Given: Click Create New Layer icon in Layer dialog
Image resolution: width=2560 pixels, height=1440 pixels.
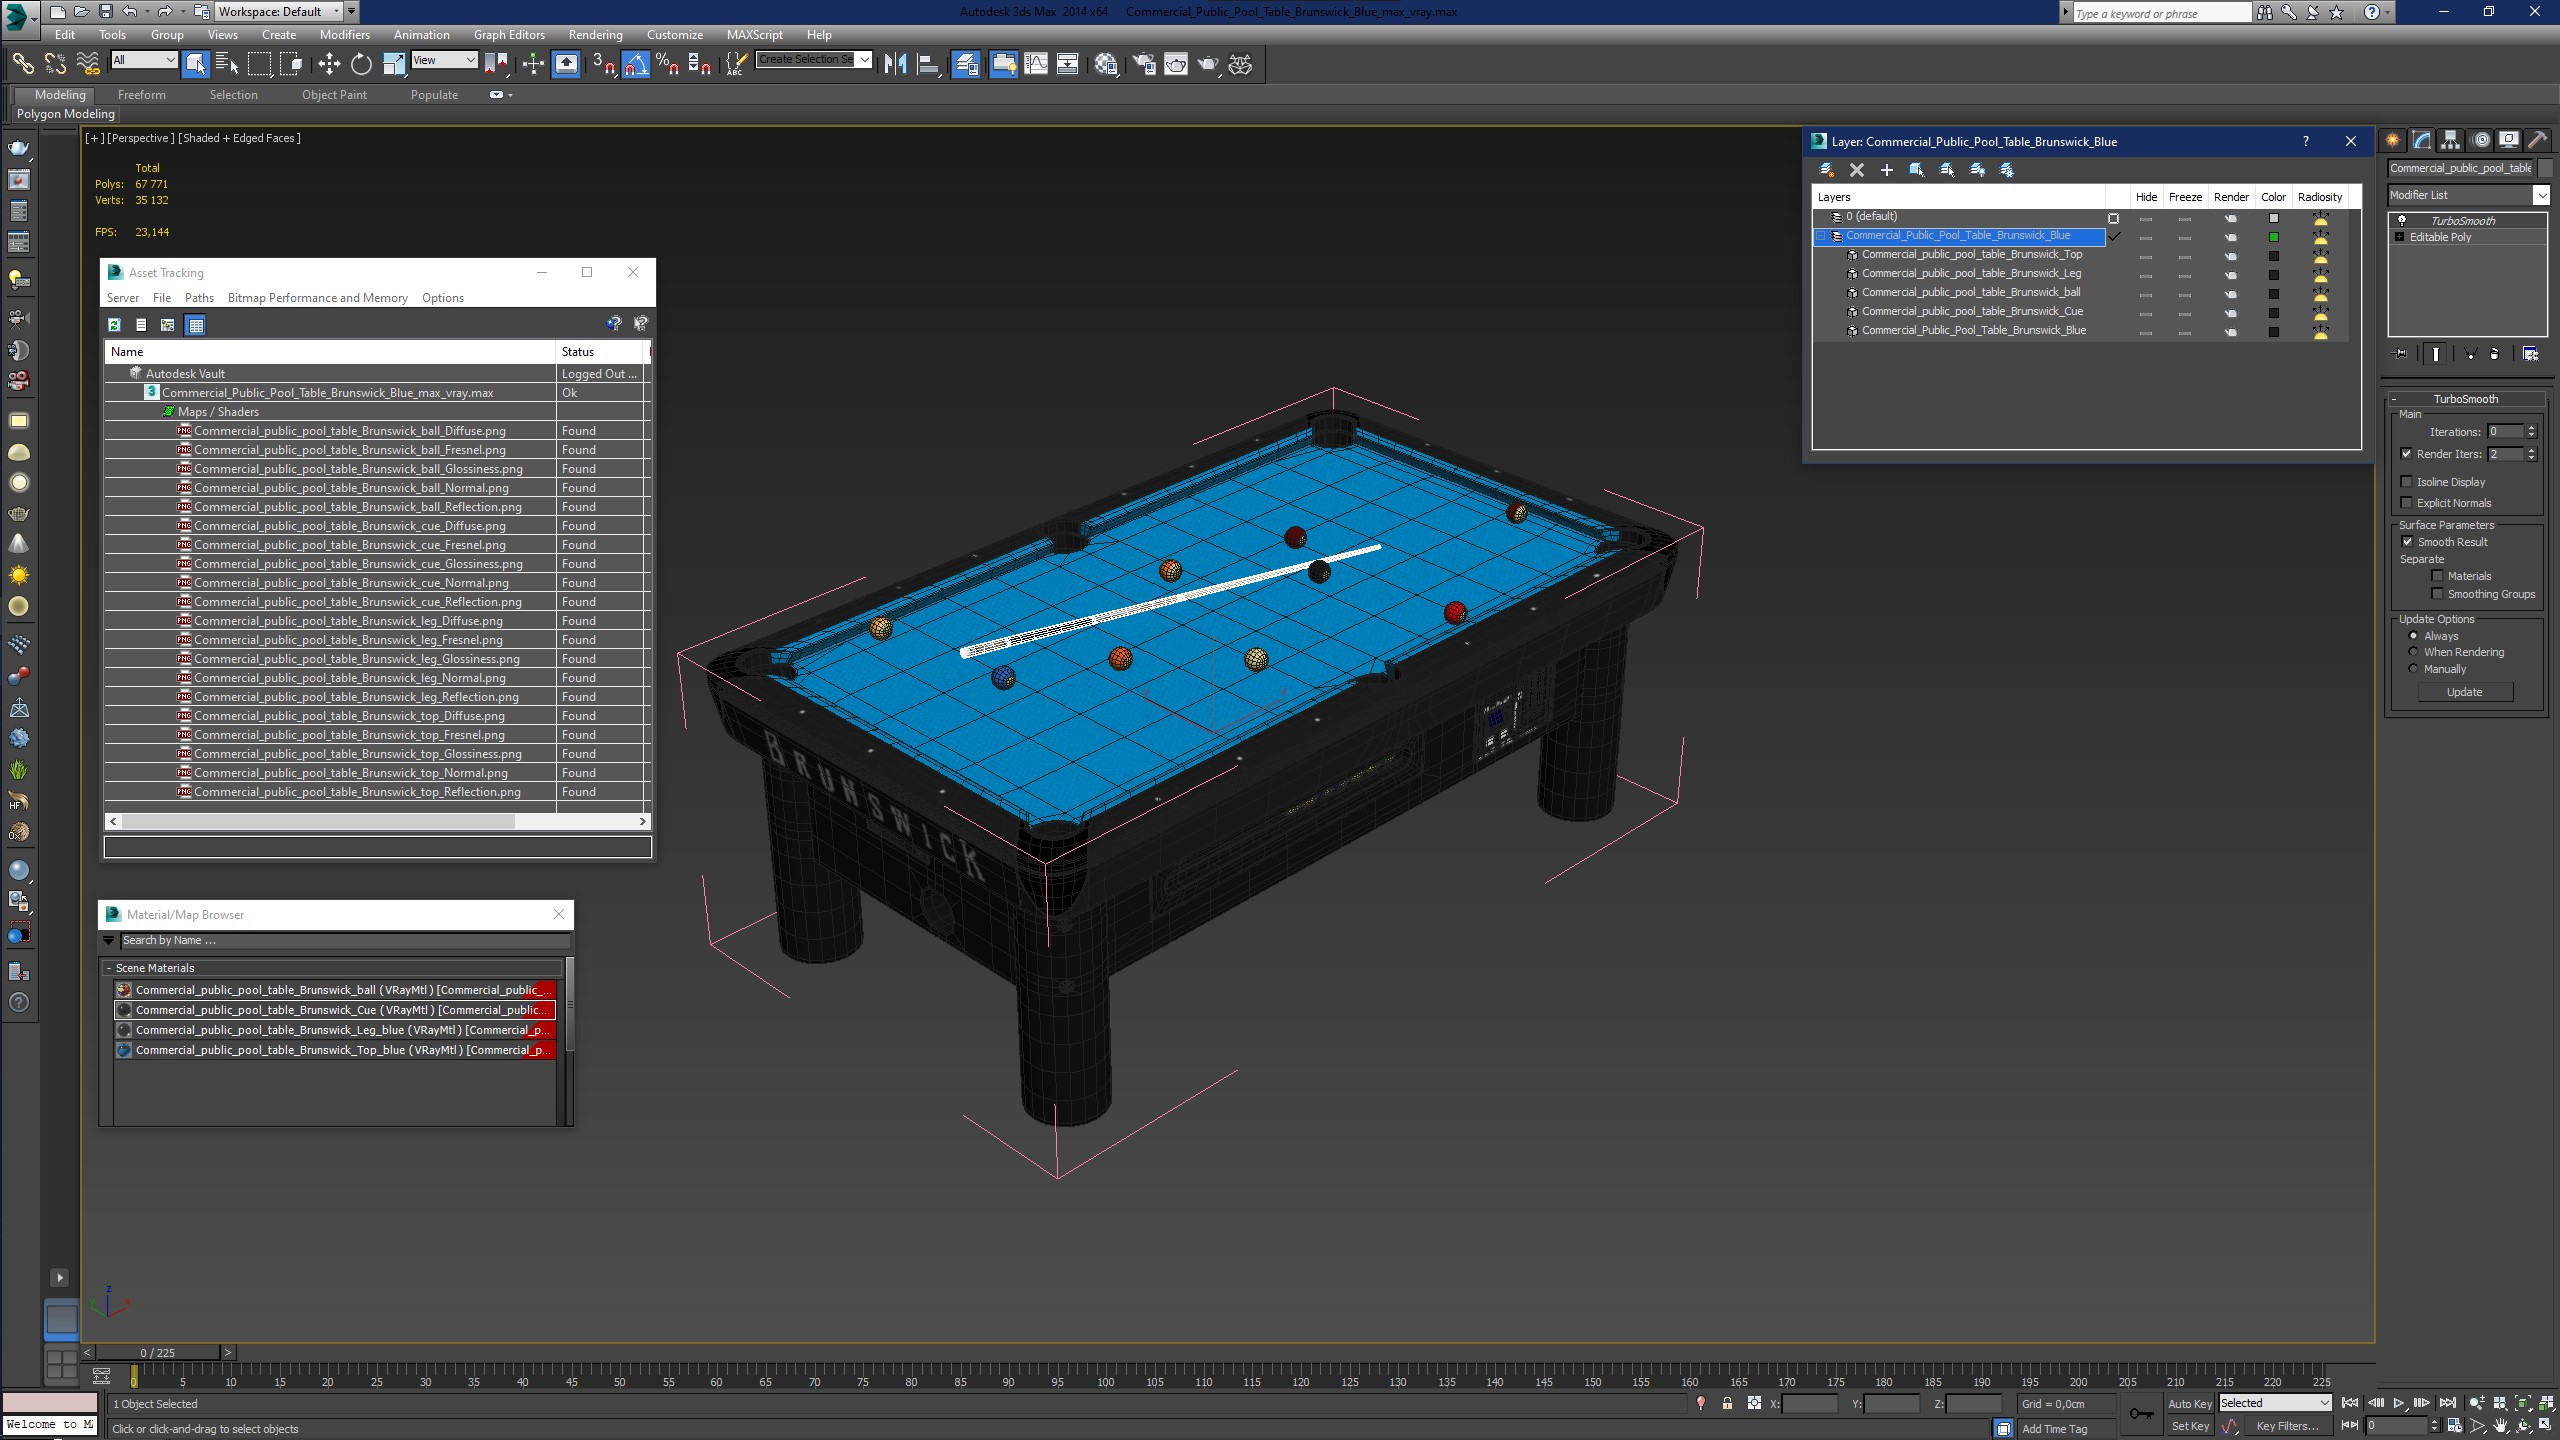Looking at the screenshot, I should 1826,170.
